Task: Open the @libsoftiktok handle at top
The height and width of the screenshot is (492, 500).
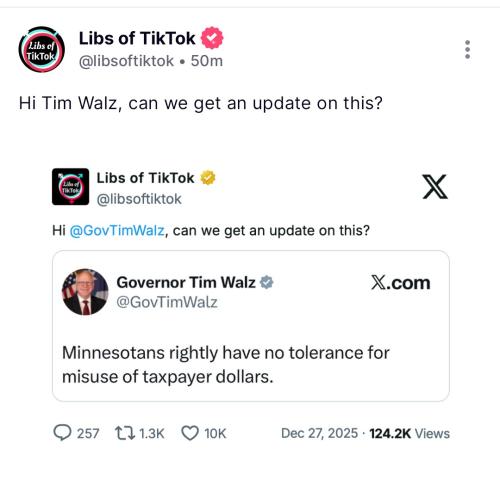Action: [126, 61]
